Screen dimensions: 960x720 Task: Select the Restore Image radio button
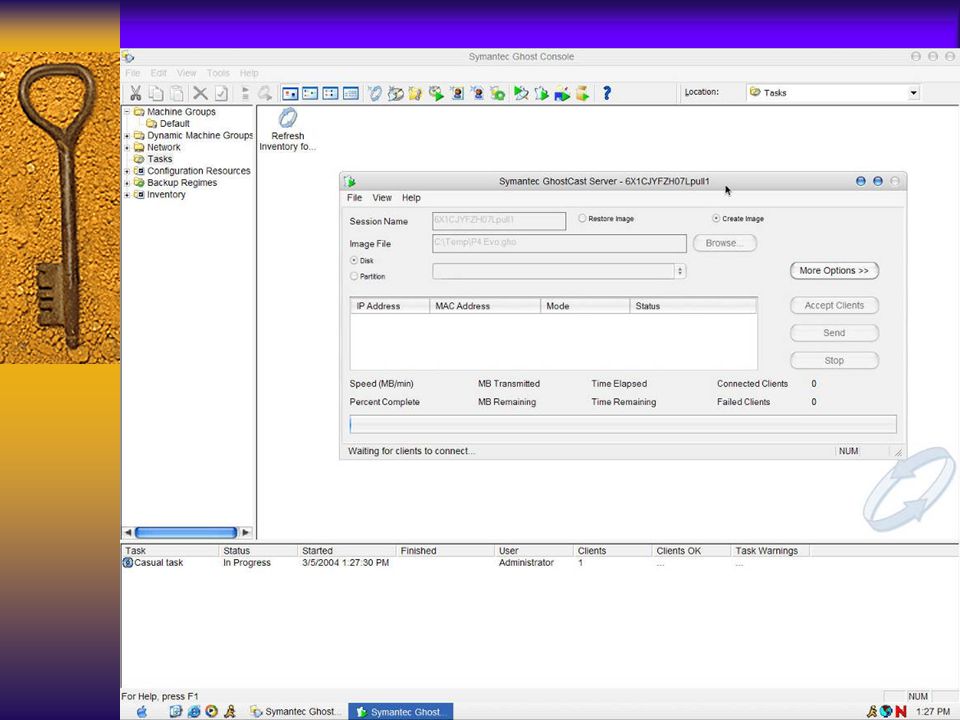tap(582, 218)
